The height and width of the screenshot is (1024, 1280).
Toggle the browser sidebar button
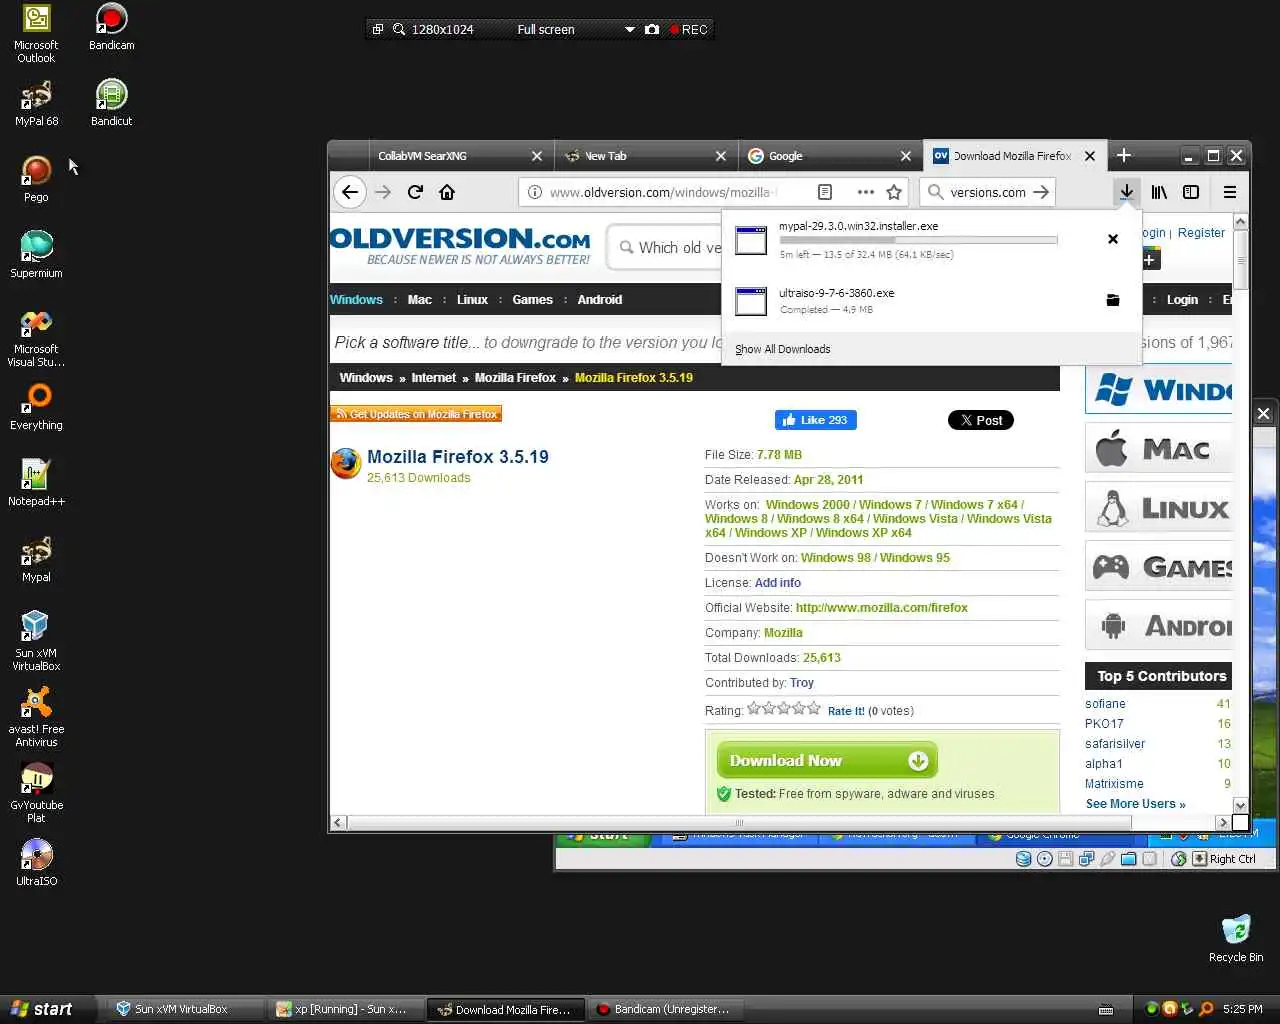click(1191, 192)
